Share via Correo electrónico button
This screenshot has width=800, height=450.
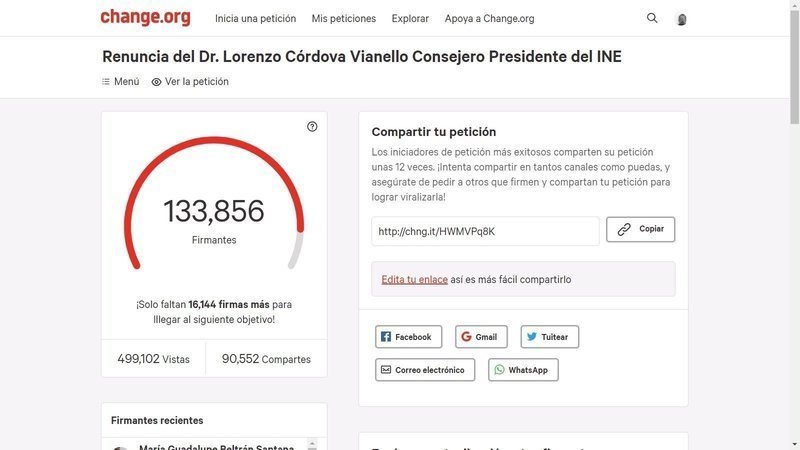coord(425,370)
